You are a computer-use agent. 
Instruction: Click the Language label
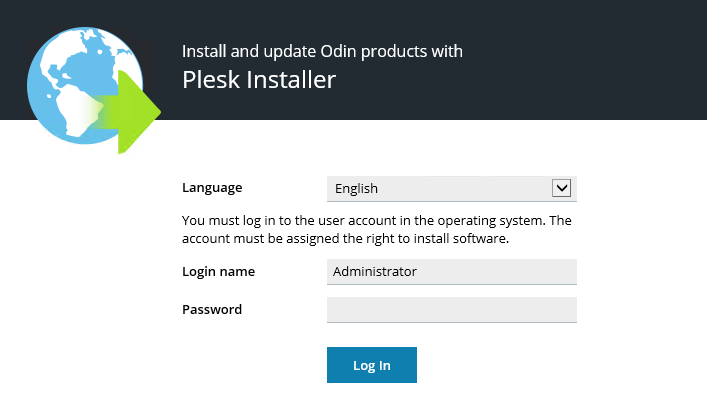[x=212, y=187]
